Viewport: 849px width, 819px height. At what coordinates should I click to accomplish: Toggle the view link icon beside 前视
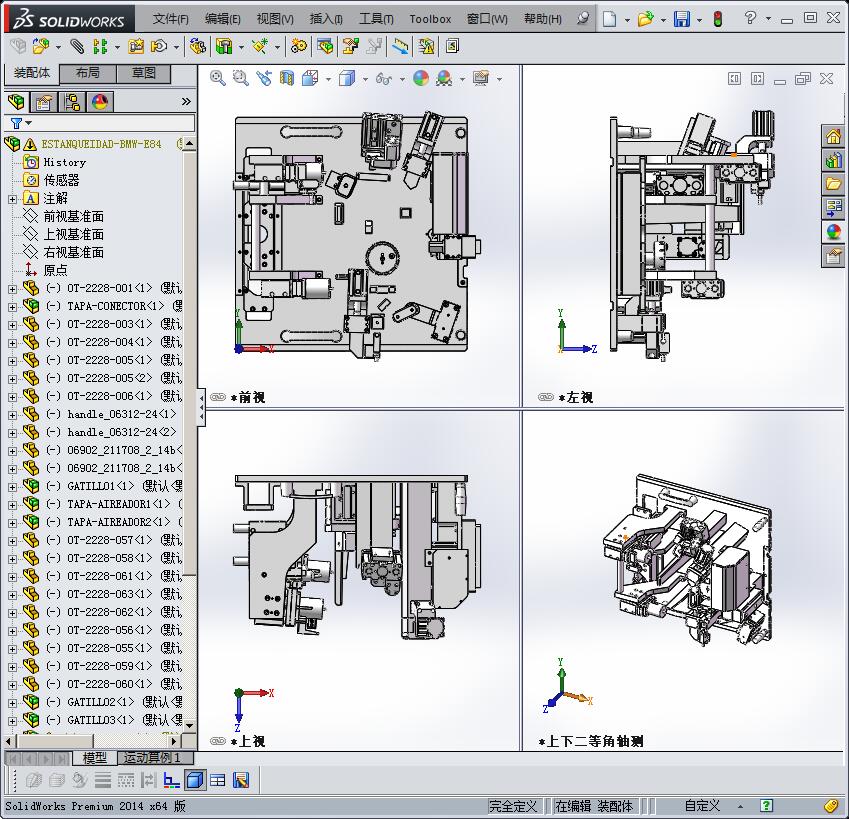tap(218, 397)
